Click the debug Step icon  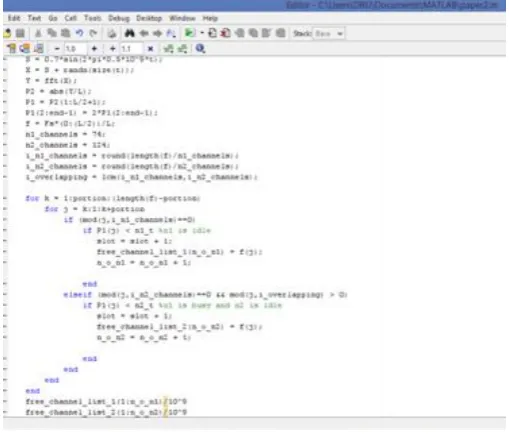point(239,33)
